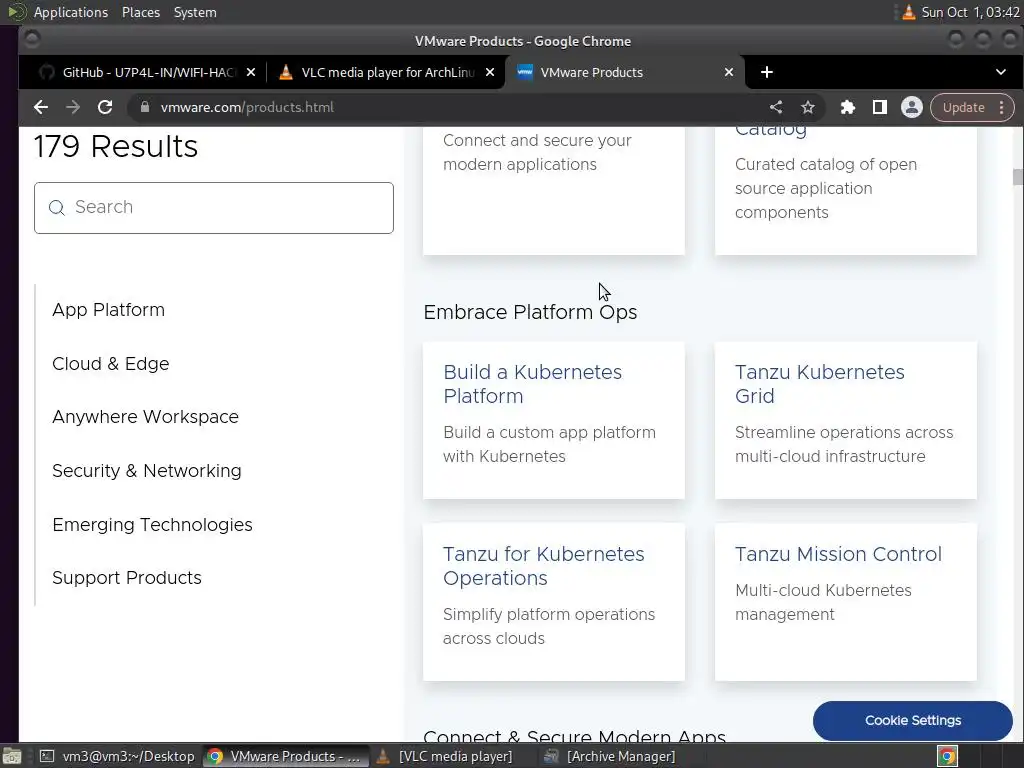This screenshot has height=768, width=1024.
Task: Open the Chrome extensions puzzle icon
Action: (x=848, y=107)
